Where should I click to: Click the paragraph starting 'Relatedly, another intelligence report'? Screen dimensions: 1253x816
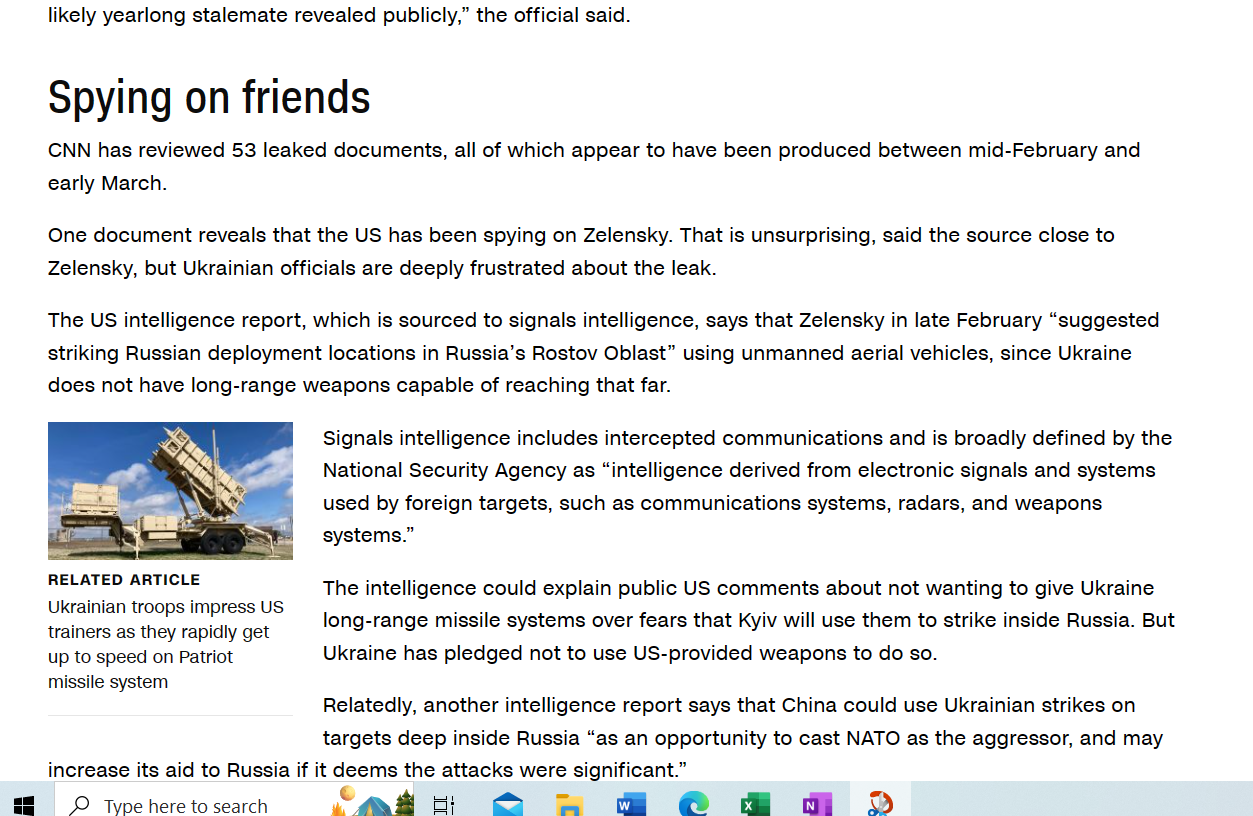(606, 738)
